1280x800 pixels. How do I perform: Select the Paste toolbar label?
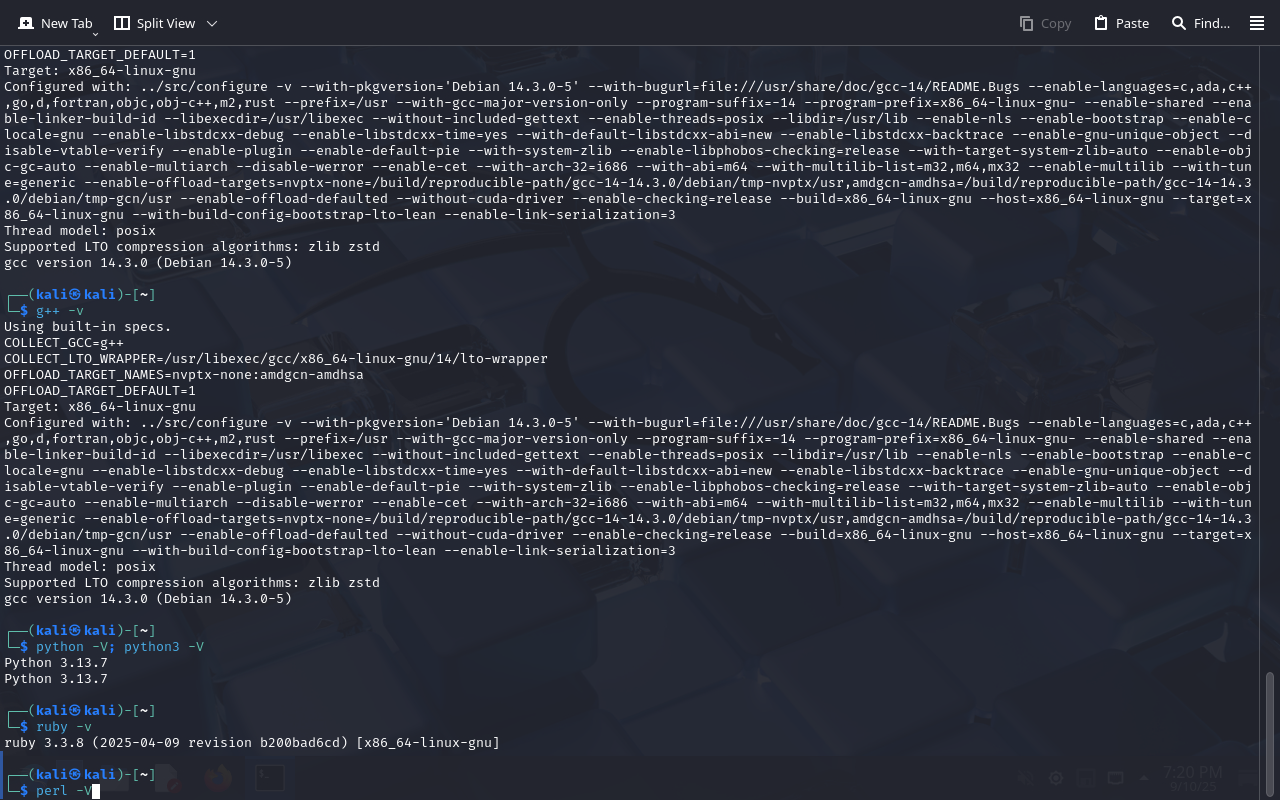click(x=1132, y=23)
